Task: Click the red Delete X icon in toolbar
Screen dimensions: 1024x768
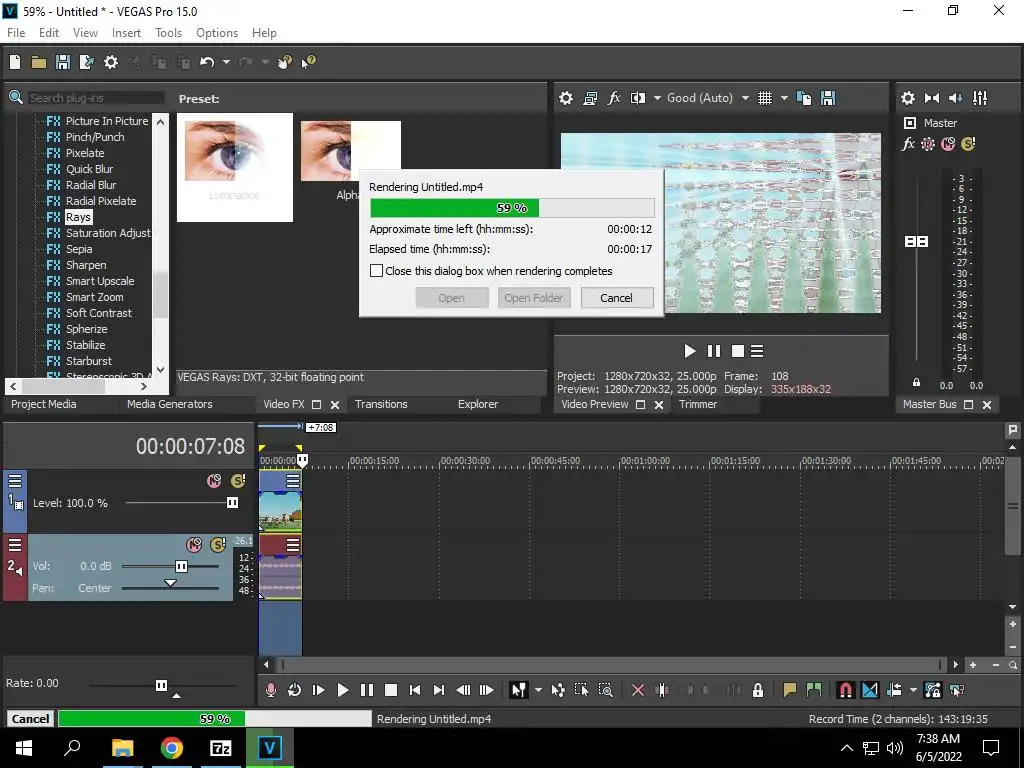Action: (638, 690)
